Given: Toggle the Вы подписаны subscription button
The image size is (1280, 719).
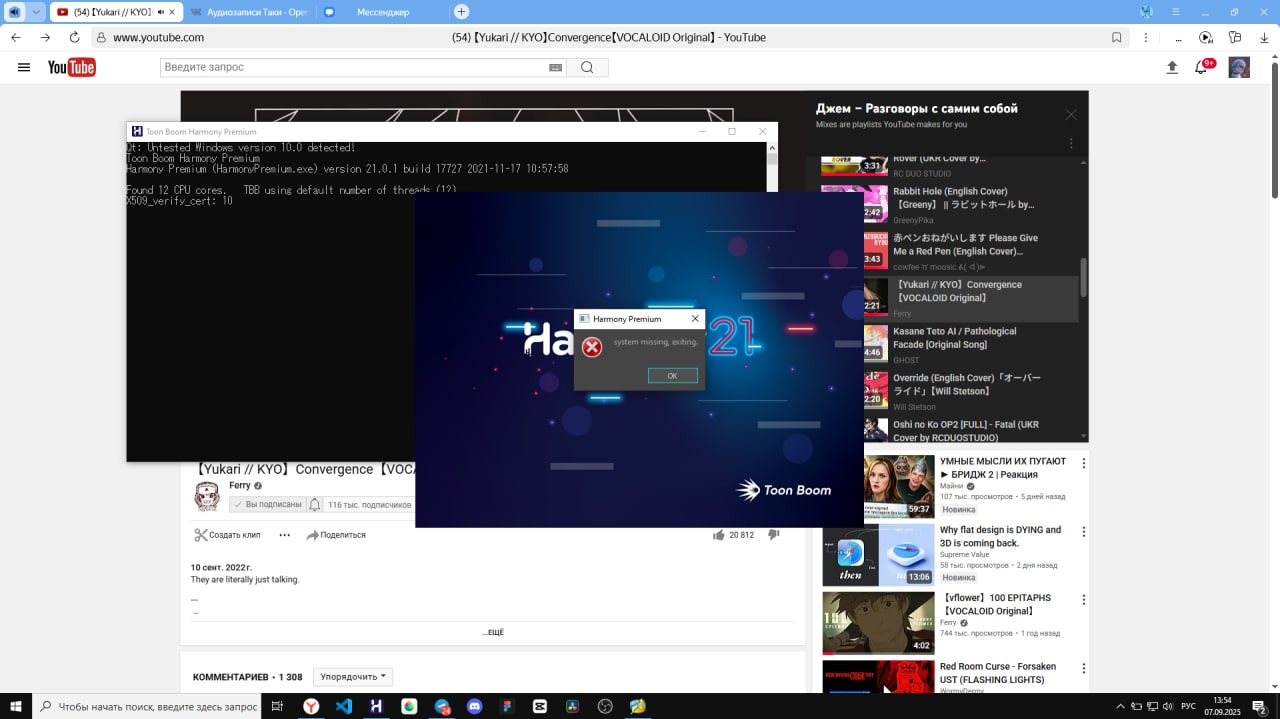Looking at the screenshot, I should click(x=267, y=505).
